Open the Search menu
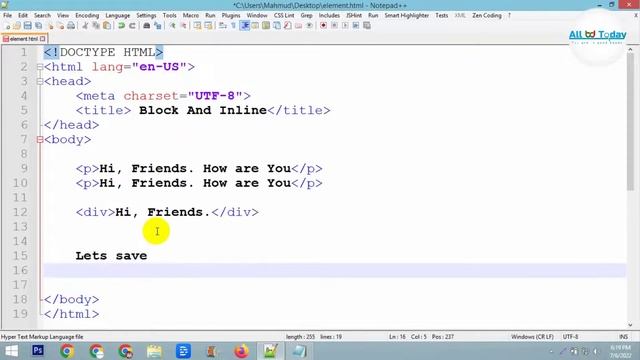Viewport: 640px width, 360px height. coord(42,16)
